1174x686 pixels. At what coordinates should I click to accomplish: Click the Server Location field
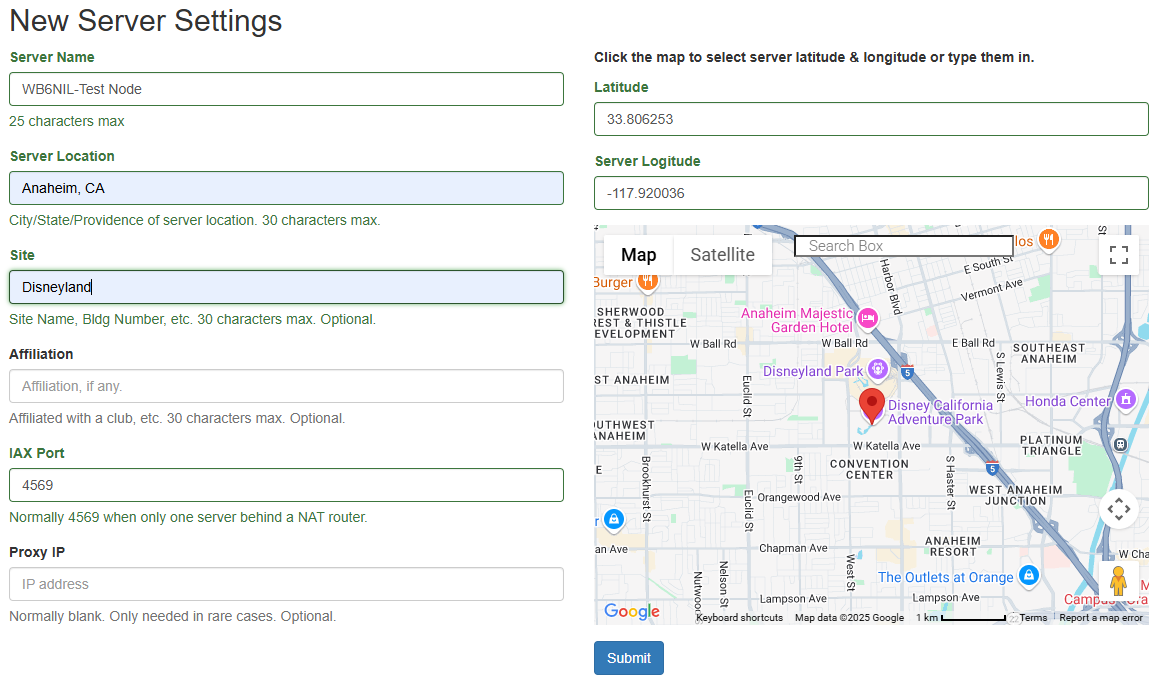tap(286, 188)
